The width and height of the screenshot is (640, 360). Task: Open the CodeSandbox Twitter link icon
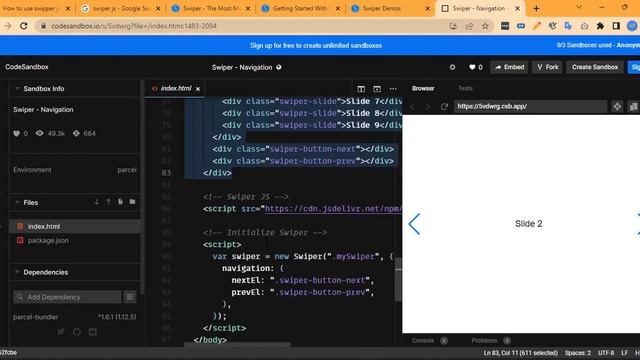(61, 331)
